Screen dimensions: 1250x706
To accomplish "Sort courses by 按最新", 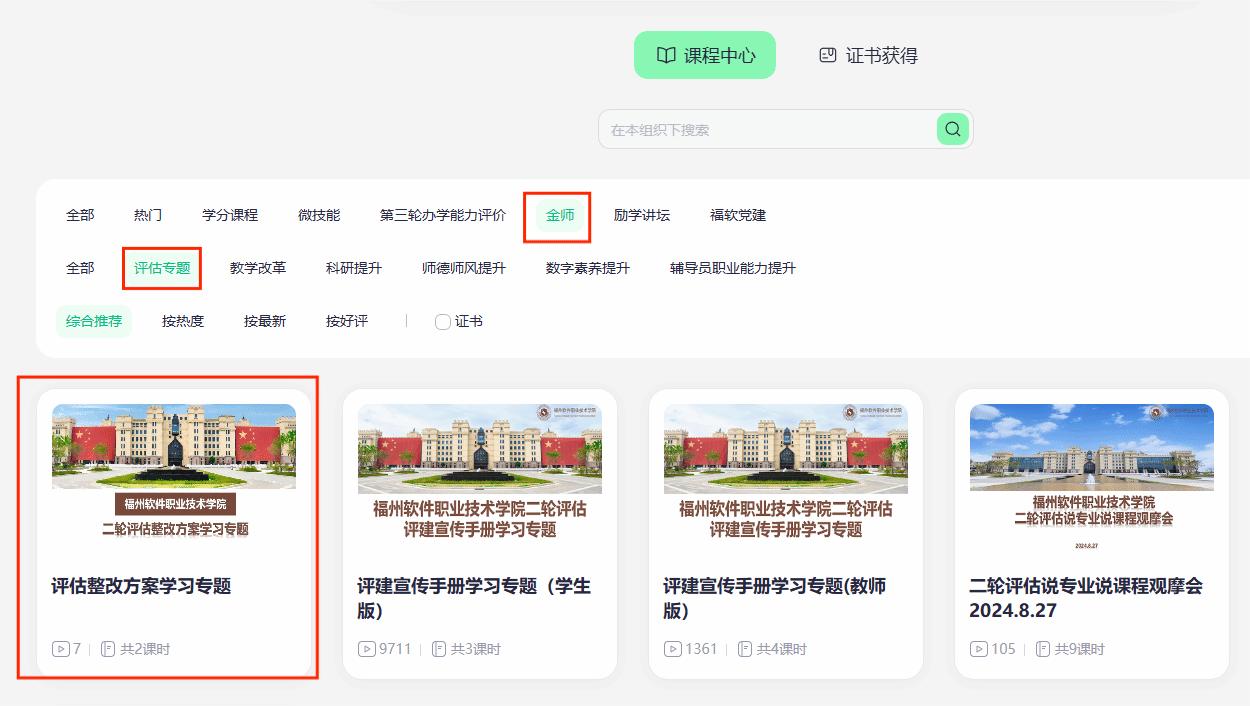I will click(x=265, y=321).
